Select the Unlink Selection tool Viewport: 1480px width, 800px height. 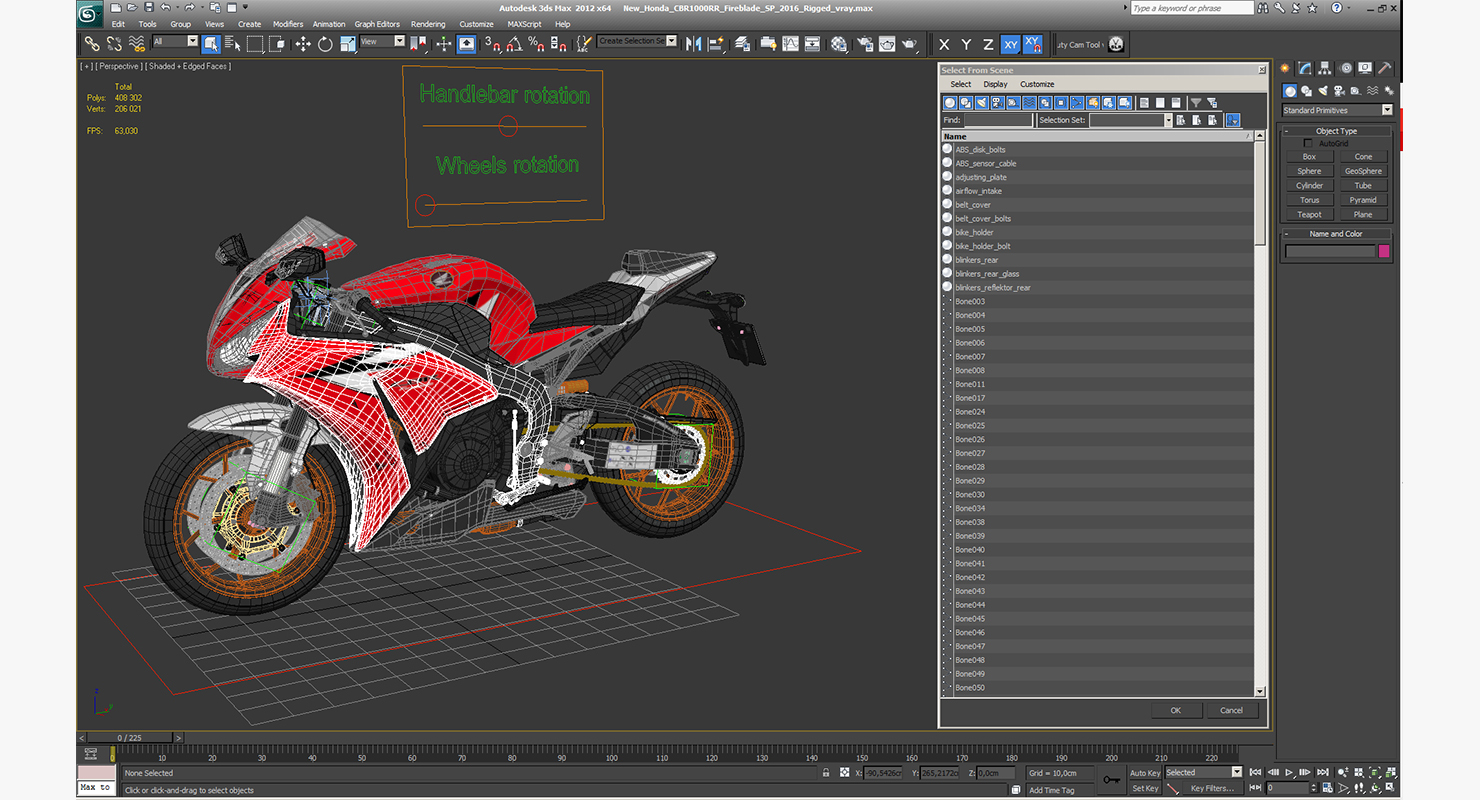click(114, 44)
